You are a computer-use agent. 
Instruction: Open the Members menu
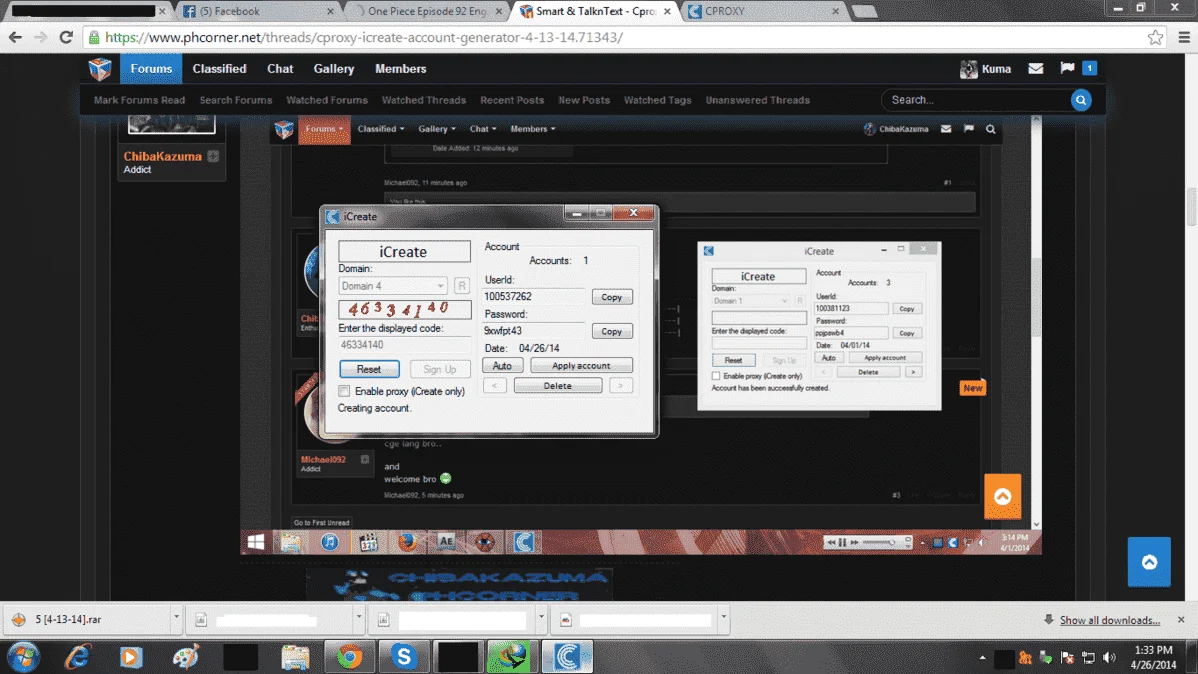400,69
